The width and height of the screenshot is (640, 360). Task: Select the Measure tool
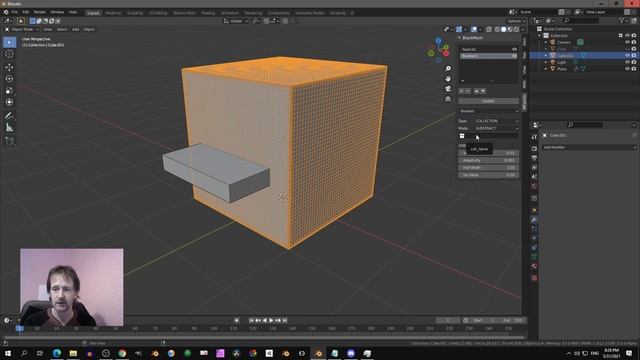point(9,128)
